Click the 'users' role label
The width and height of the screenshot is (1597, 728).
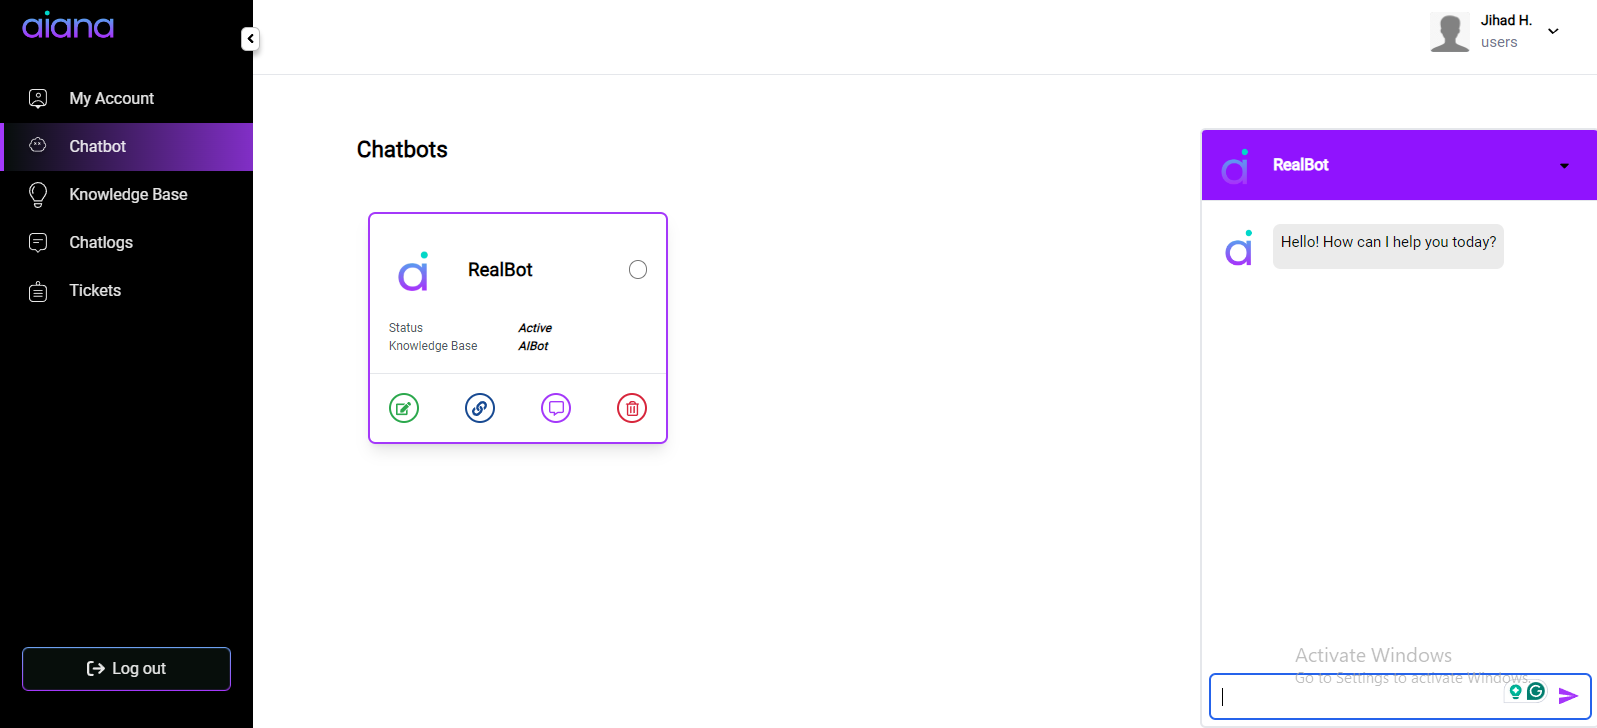coord(1499,42)
